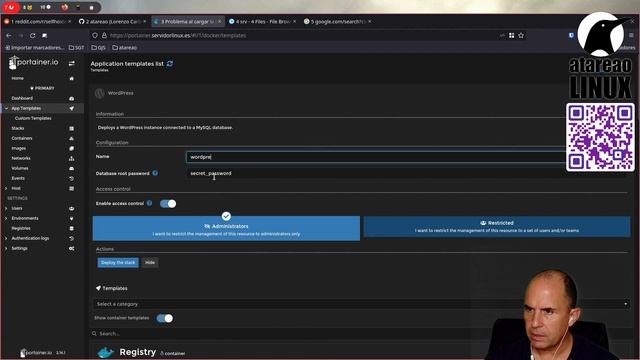This screenshot has width=640, height=360.
Task: Switch to the reddit.com browser tab
Action: point(38,22)
